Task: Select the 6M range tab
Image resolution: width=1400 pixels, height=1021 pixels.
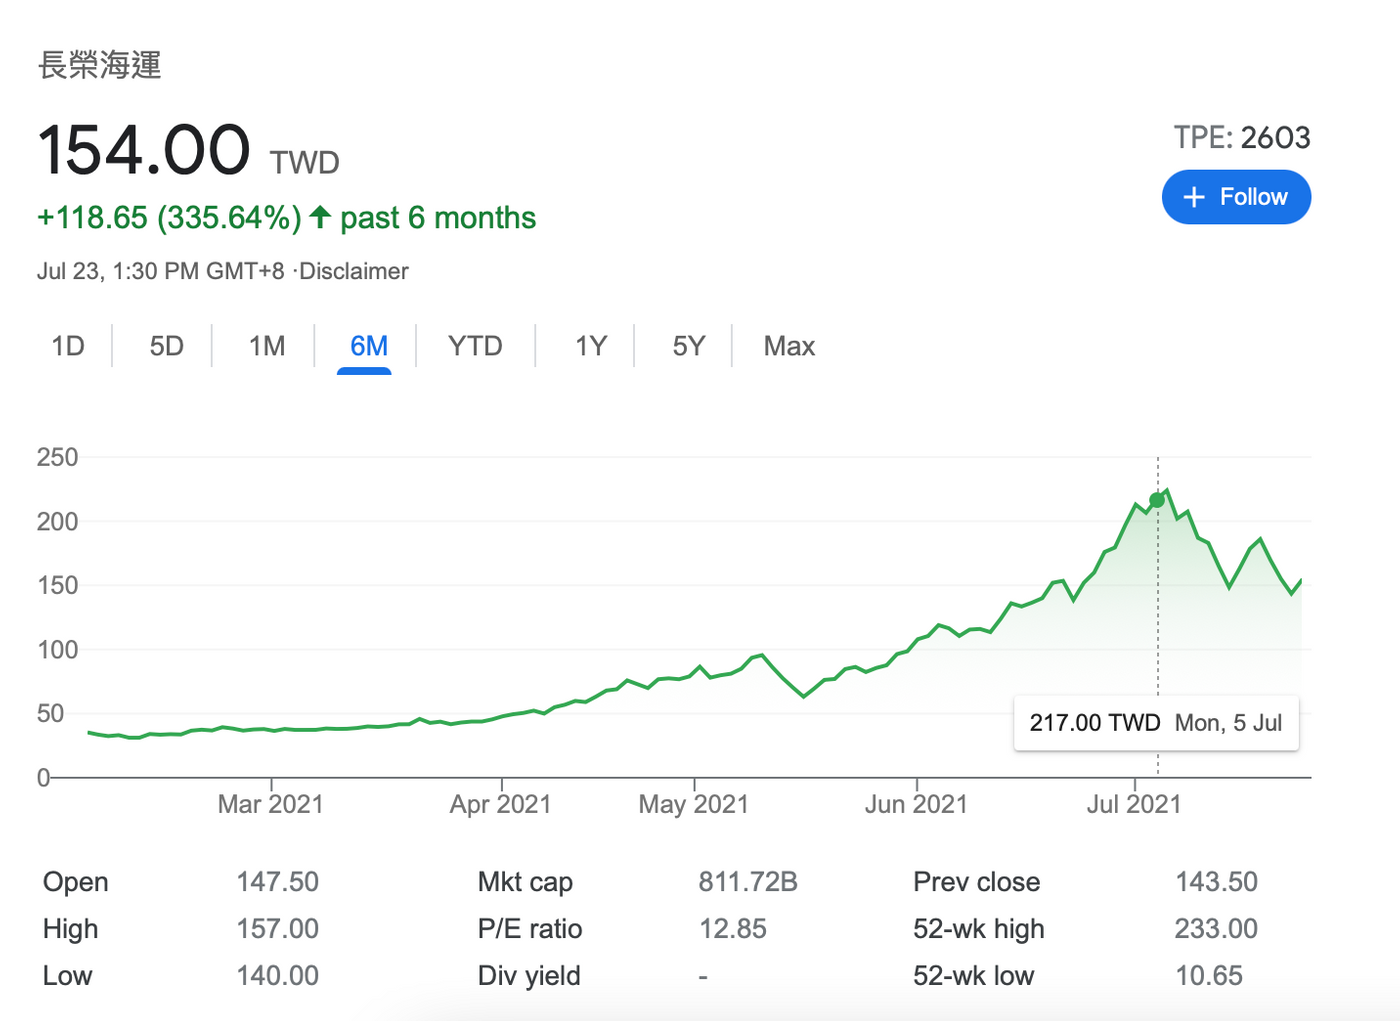Action: [368, 346]
